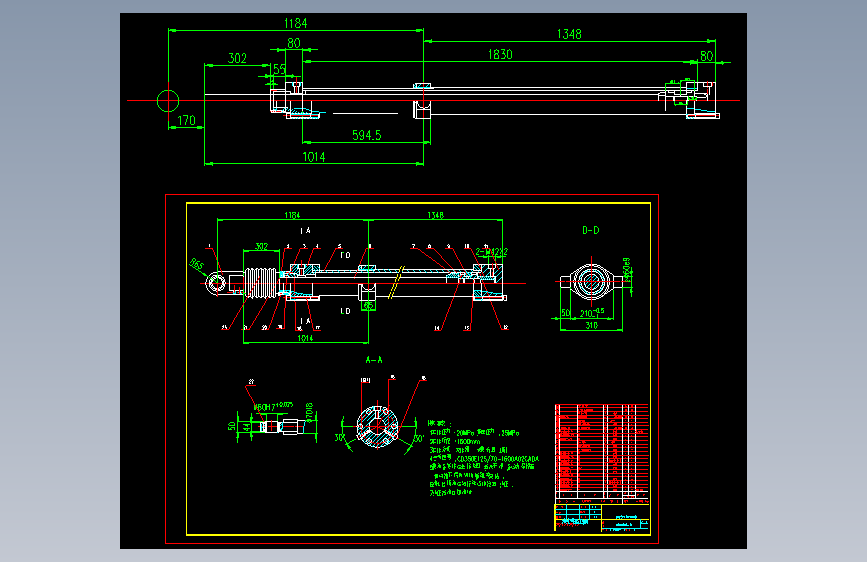The image size is (867, 562).
Task: Select the ribbed bellows on the assembly drawing
Action: [x=260, y=283]
